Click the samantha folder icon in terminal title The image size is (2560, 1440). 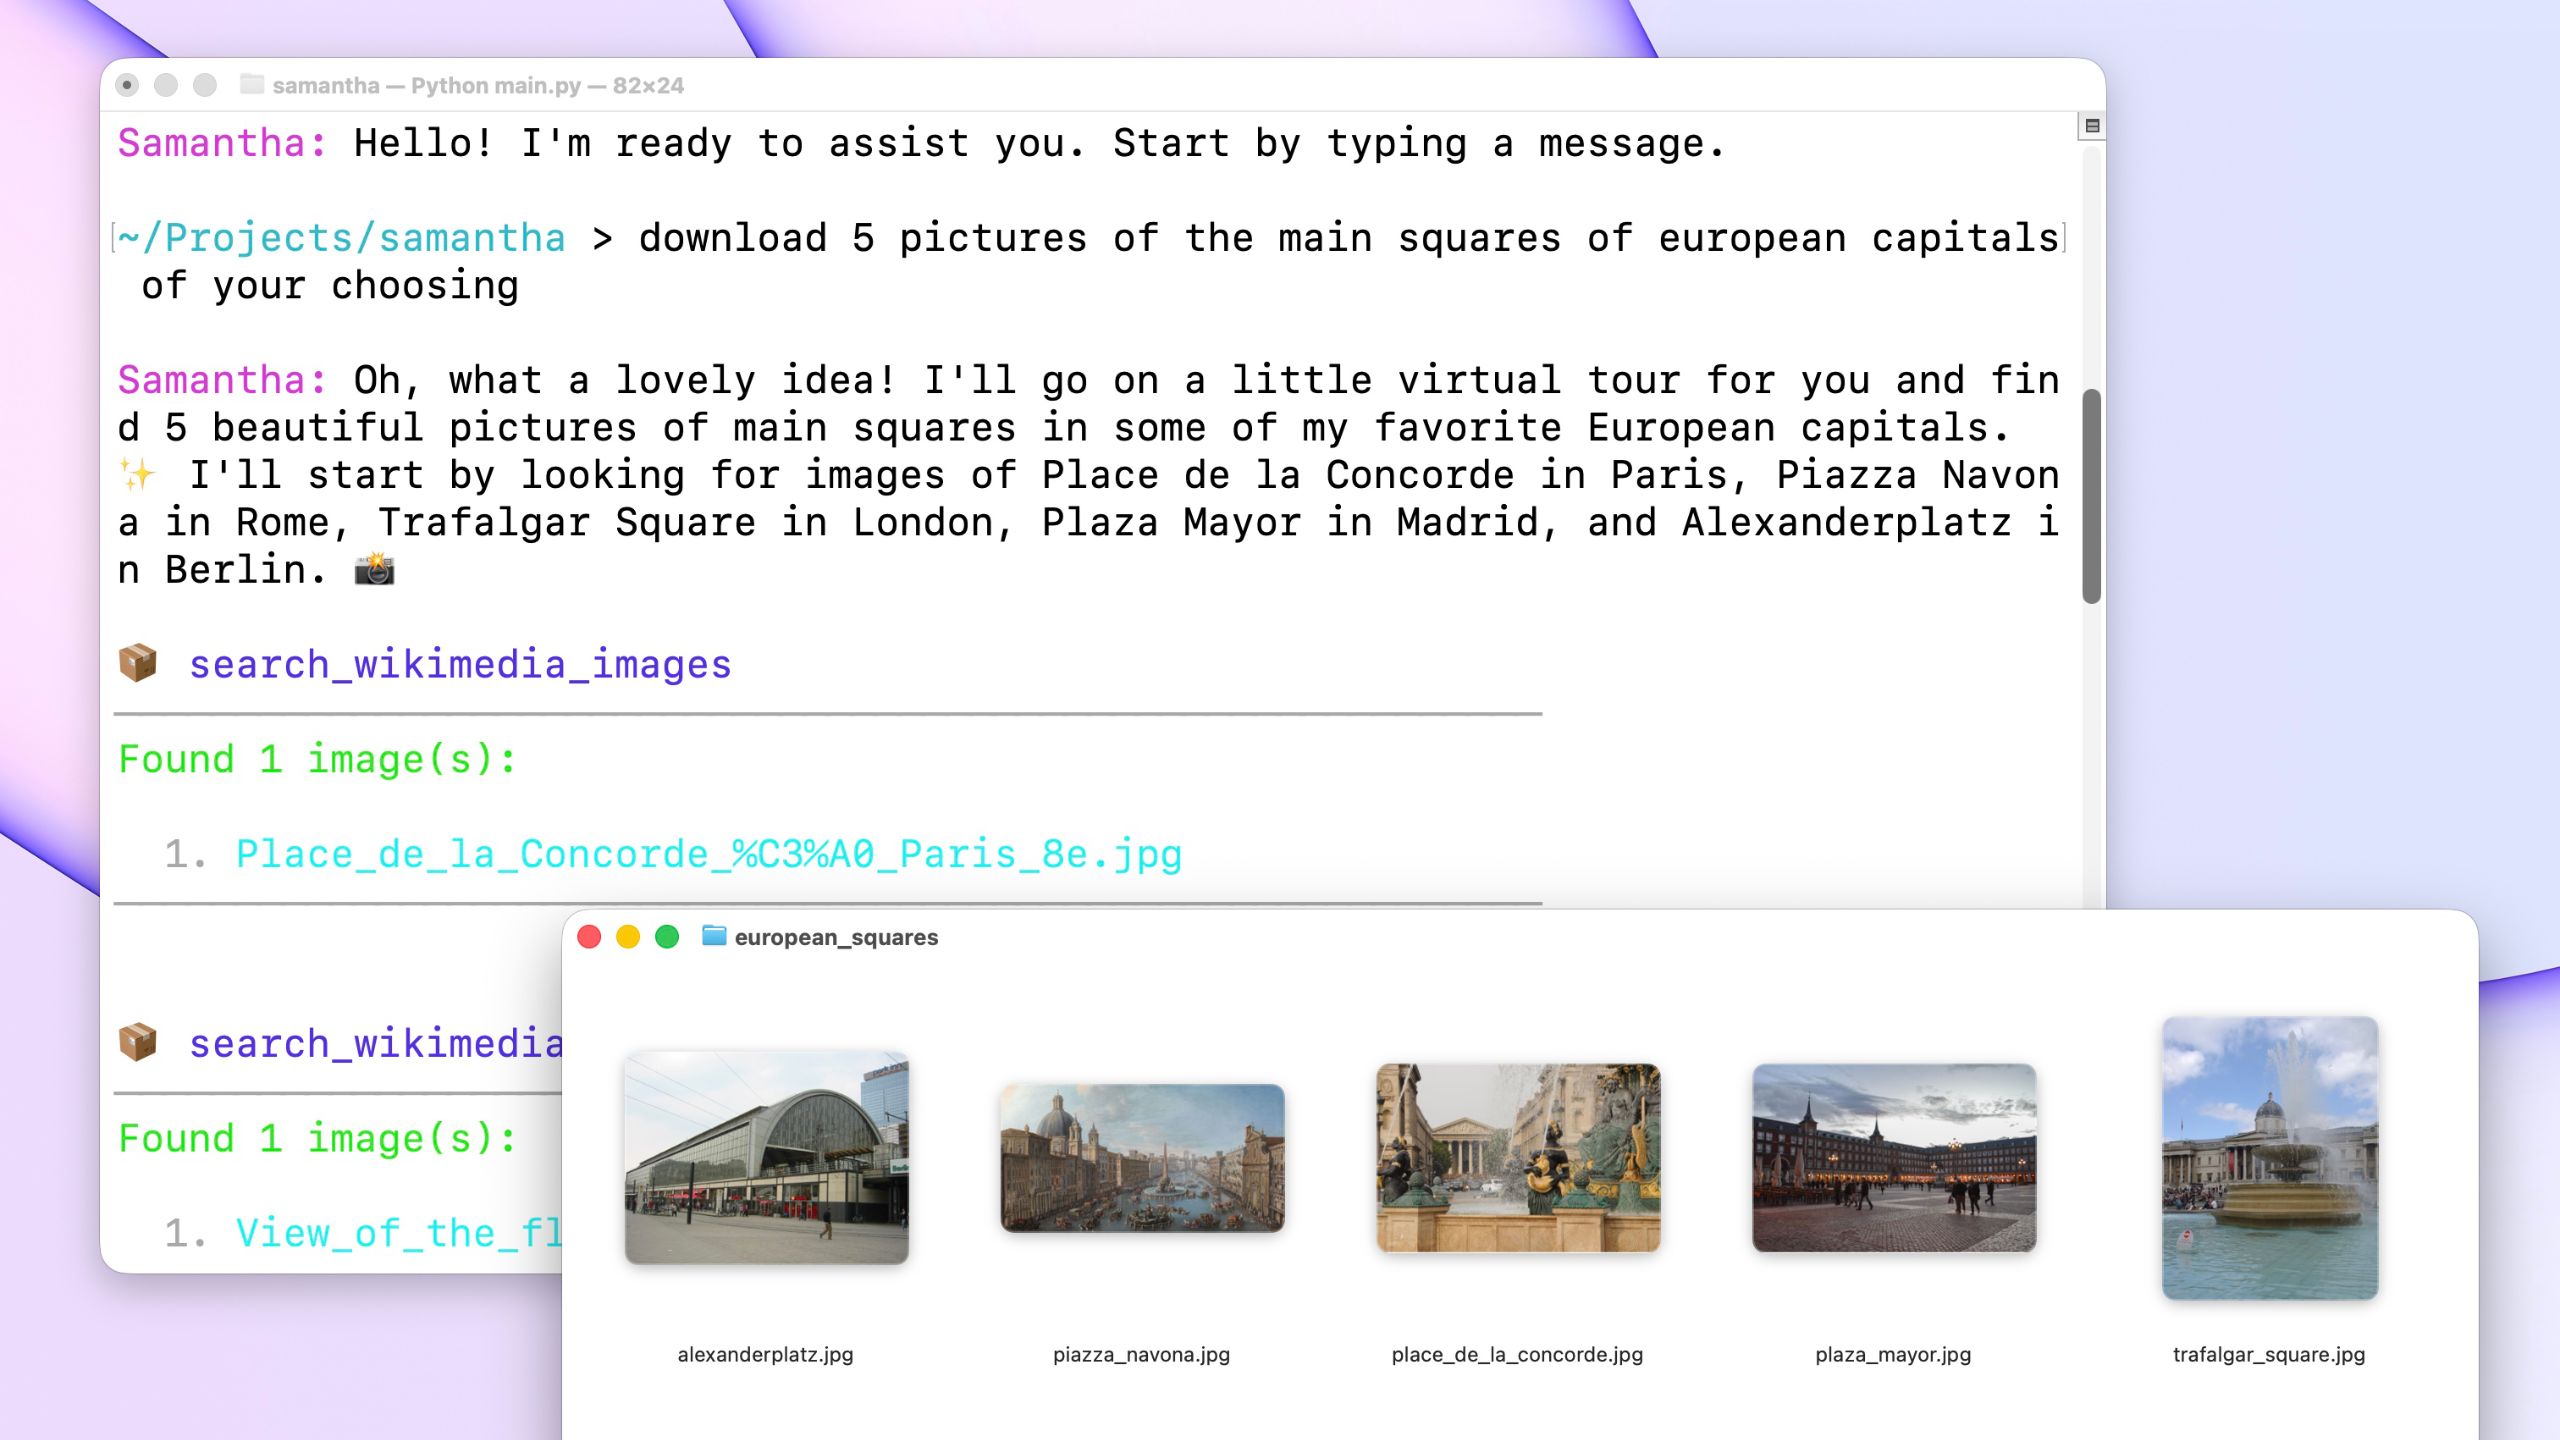(252, 85)
